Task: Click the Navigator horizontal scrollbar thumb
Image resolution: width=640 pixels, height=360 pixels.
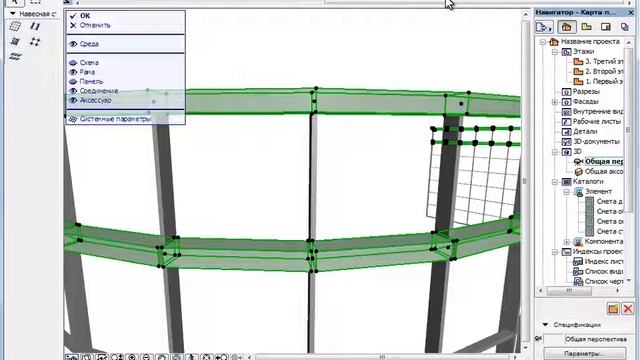Action: (x=569, y=291)
